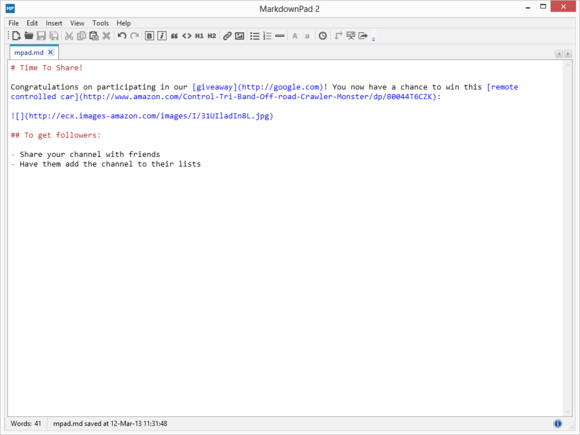Click the Save All icon
The height and width of the screenshot is (435, 580).
(x=54, y=36)
